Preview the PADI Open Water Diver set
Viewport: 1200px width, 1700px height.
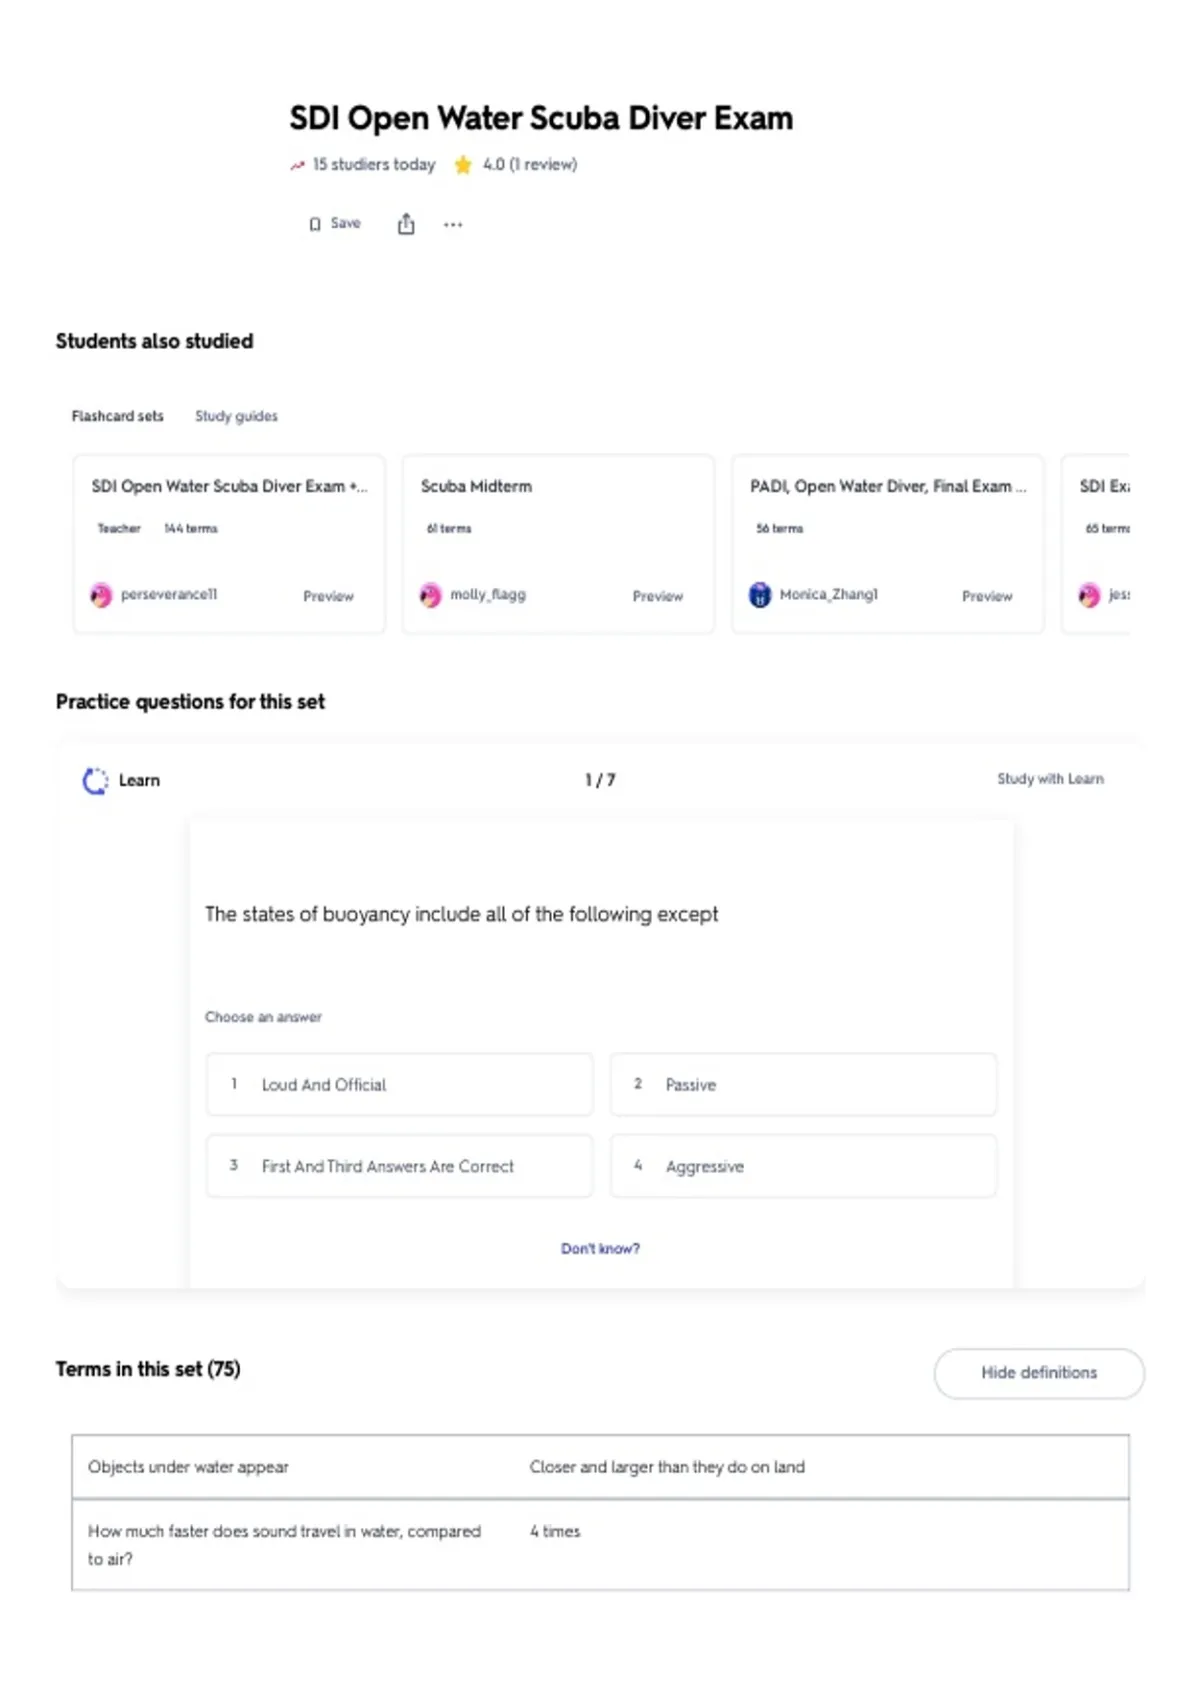[987, 596]
